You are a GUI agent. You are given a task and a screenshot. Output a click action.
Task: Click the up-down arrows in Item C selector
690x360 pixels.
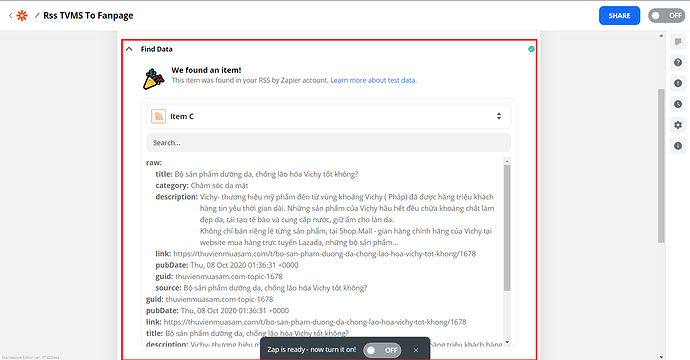[499, 116]
